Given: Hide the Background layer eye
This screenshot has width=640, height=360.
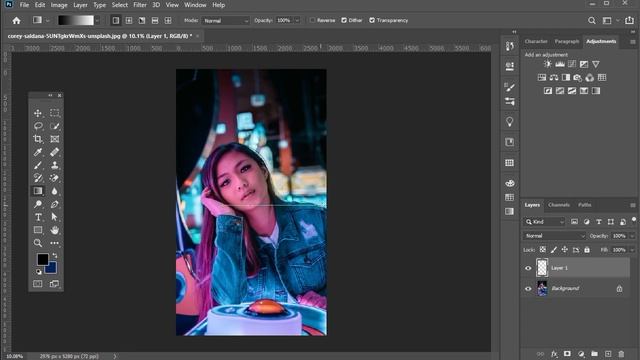Looking at the screenshot, I should tap(528, 289).
